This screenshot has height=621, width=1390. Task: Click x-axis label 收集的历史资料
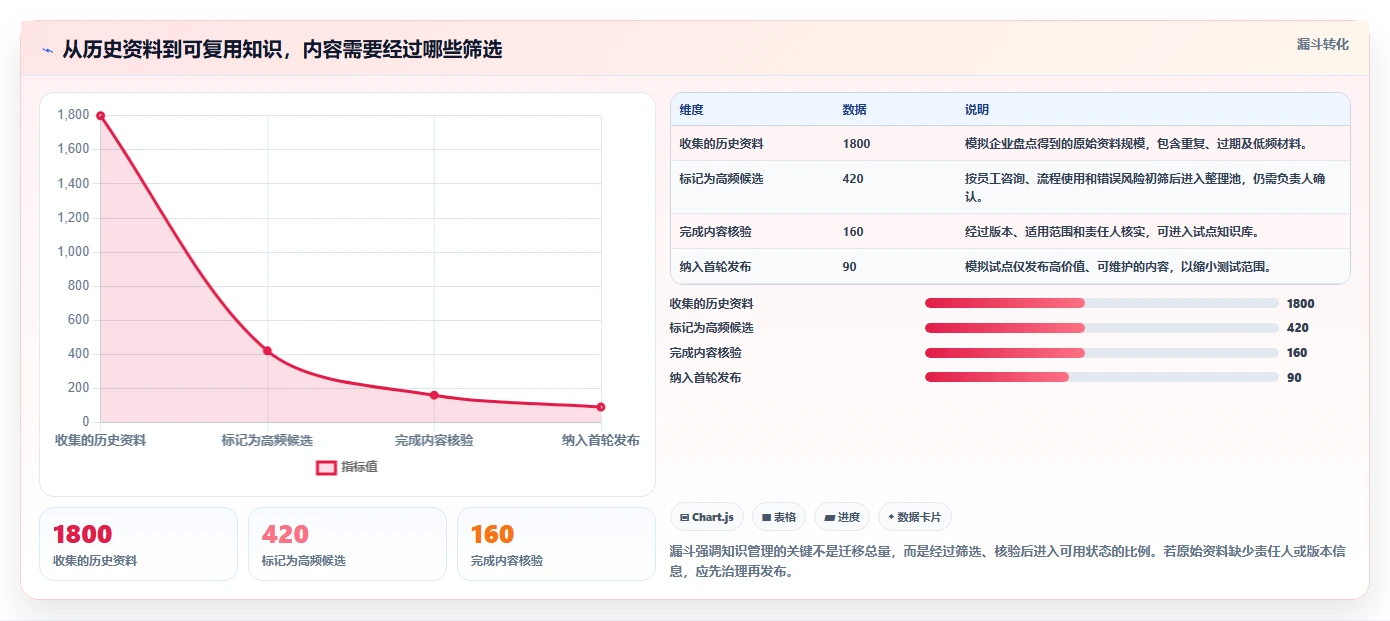(x=101, y=440)
